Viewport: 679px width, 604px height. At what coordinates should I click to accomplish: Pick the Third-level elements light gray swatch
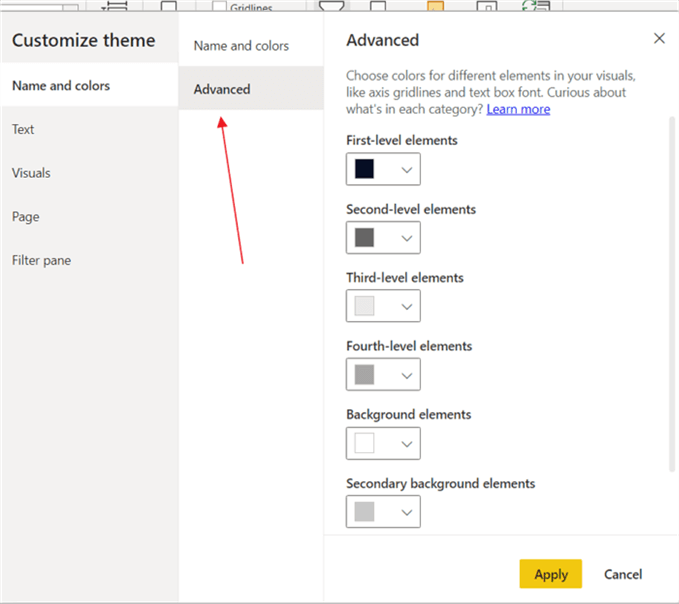tap(364, 306)
